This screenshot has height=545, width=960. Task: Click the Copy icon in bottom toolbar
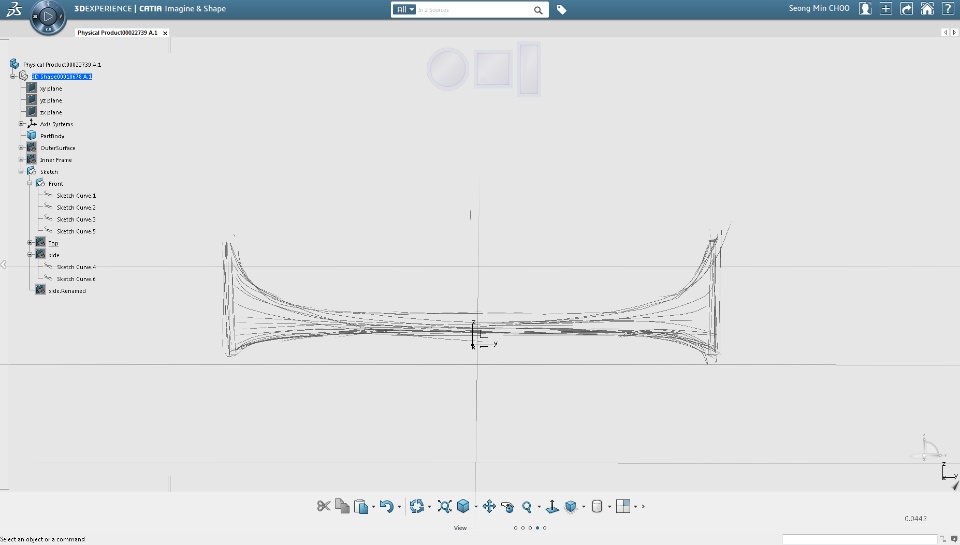pyautogui.click(x=342, y=506)
